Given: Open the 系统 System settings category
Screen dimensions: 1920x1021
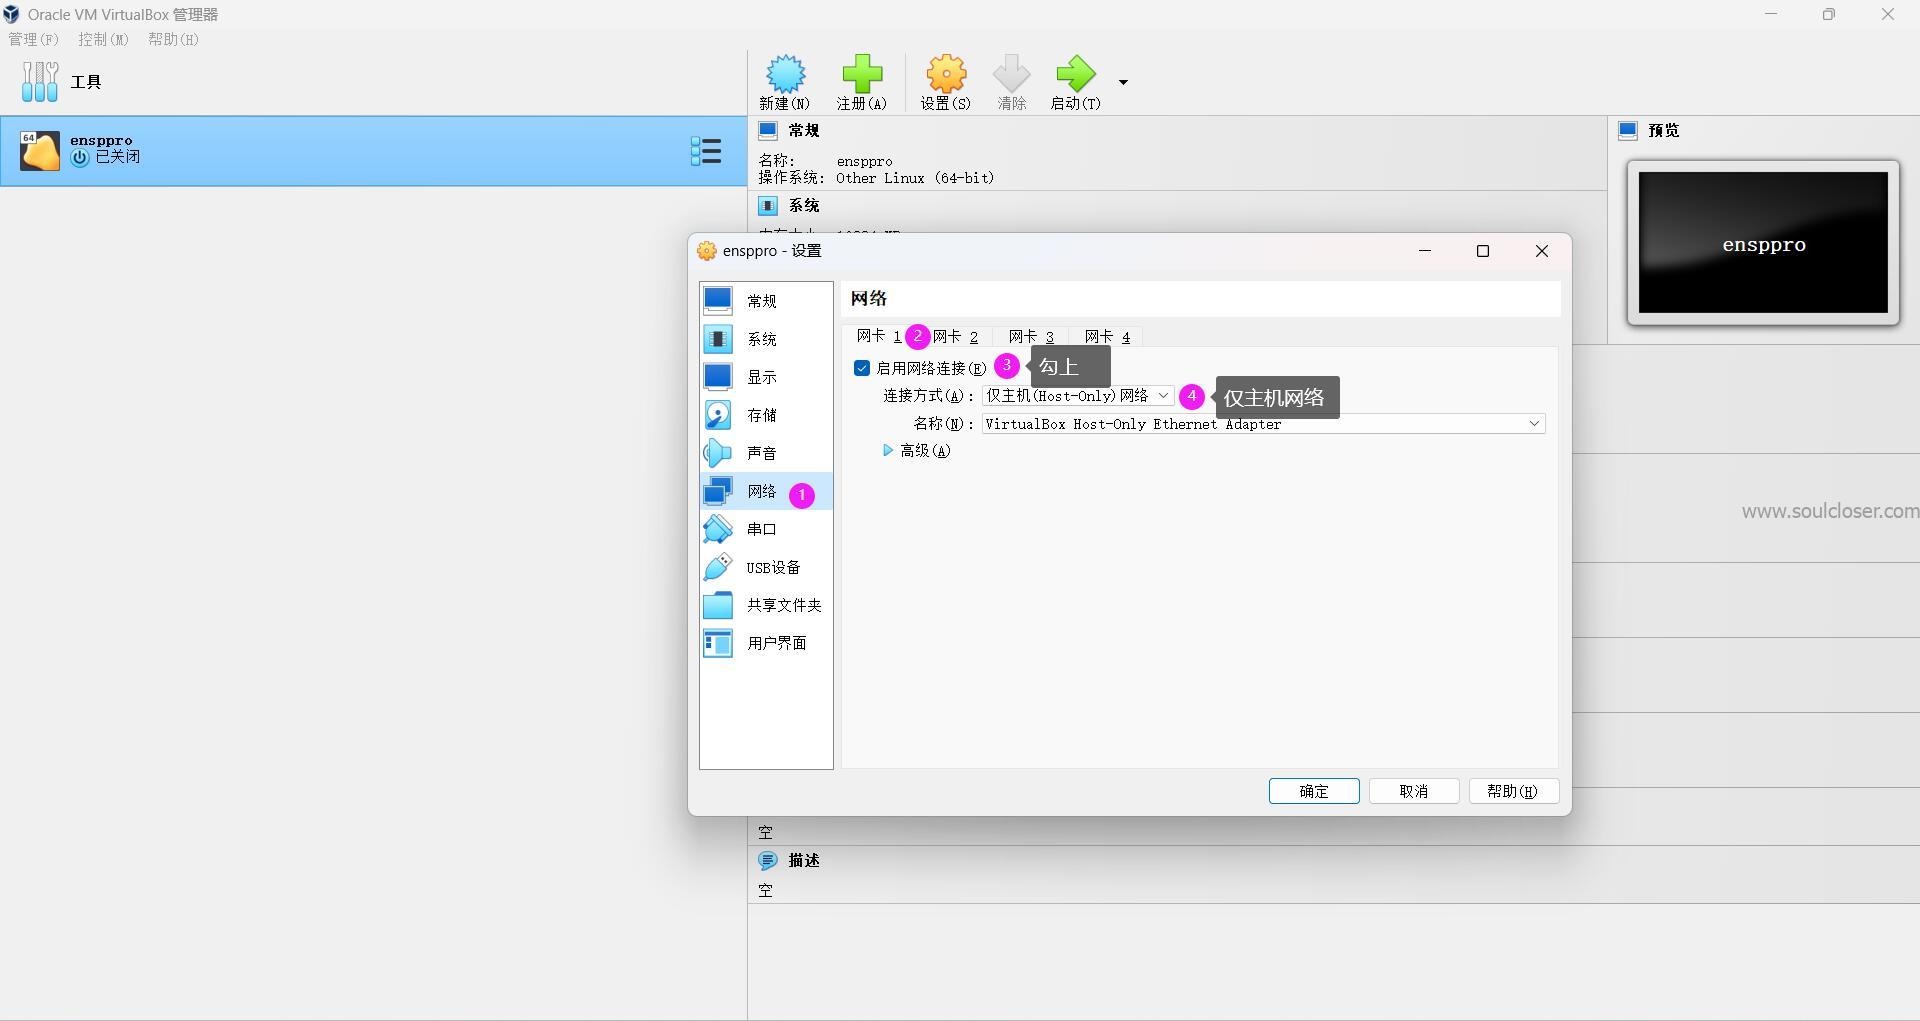Looking at the screenshot, I should [x=766, y=339].
